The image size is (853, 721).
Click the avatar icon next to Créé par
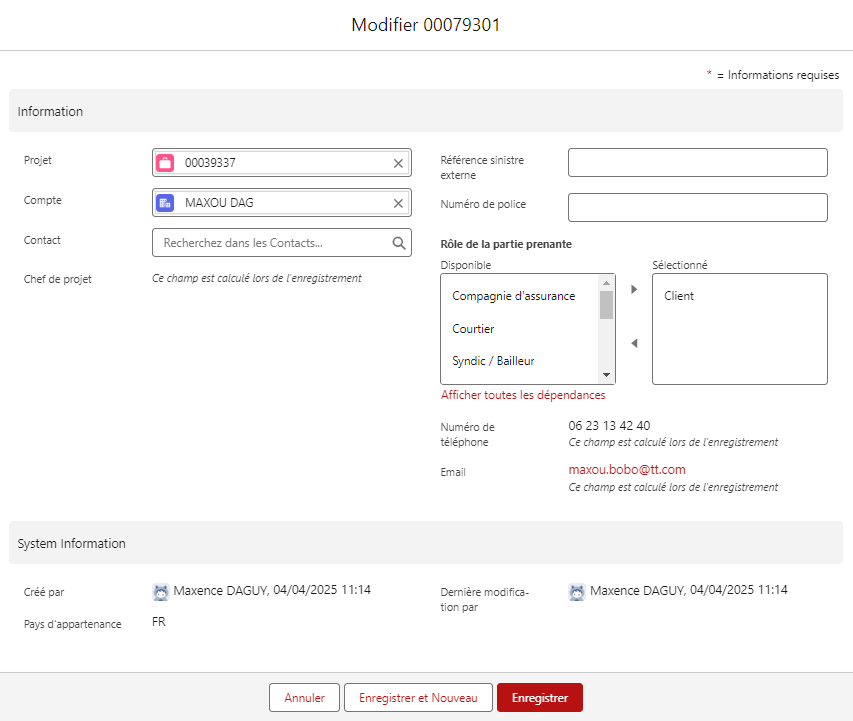click(x=161, y=591)
